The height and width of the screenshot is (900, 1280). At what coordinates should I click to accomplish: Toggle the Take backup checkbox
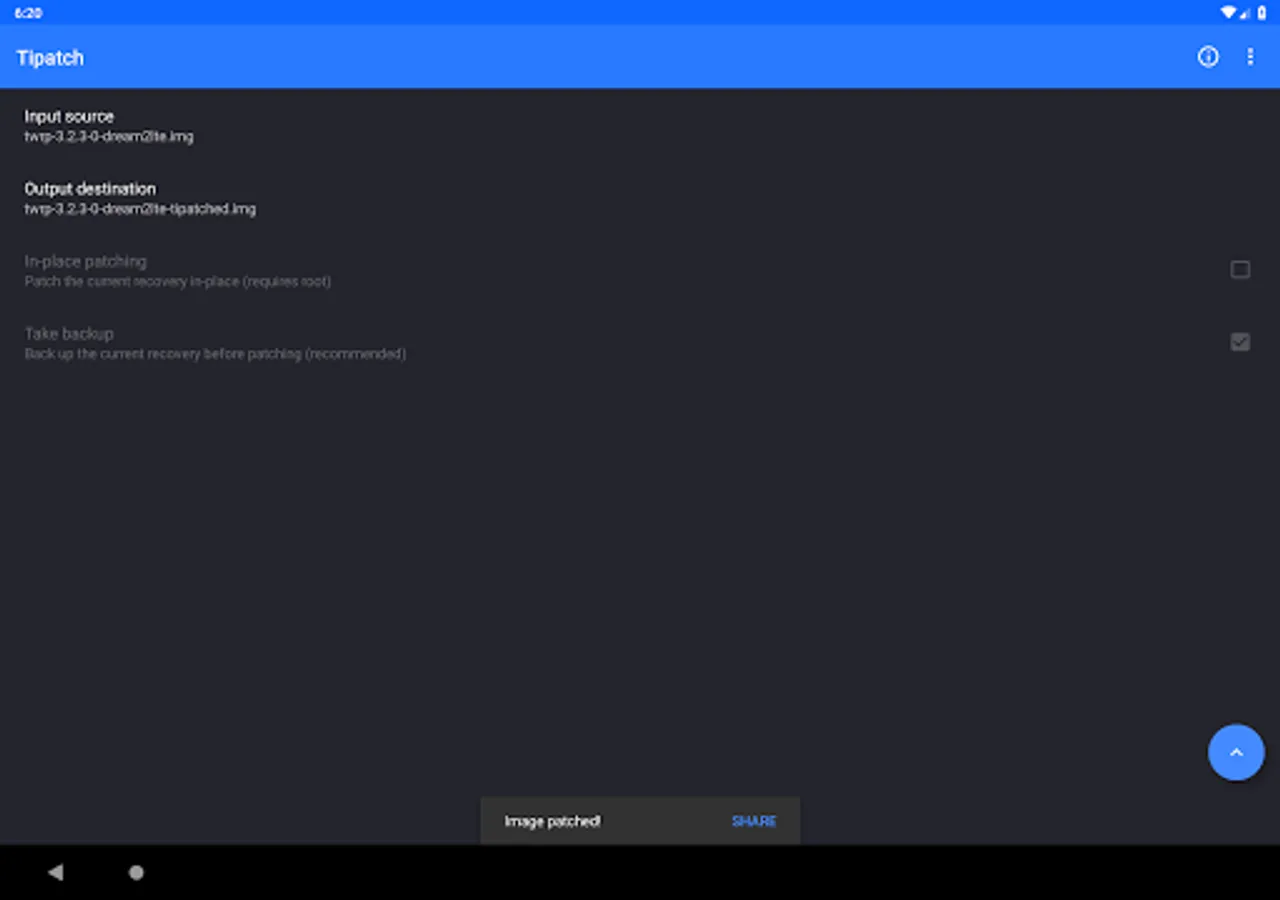[x=1240, y=342]
